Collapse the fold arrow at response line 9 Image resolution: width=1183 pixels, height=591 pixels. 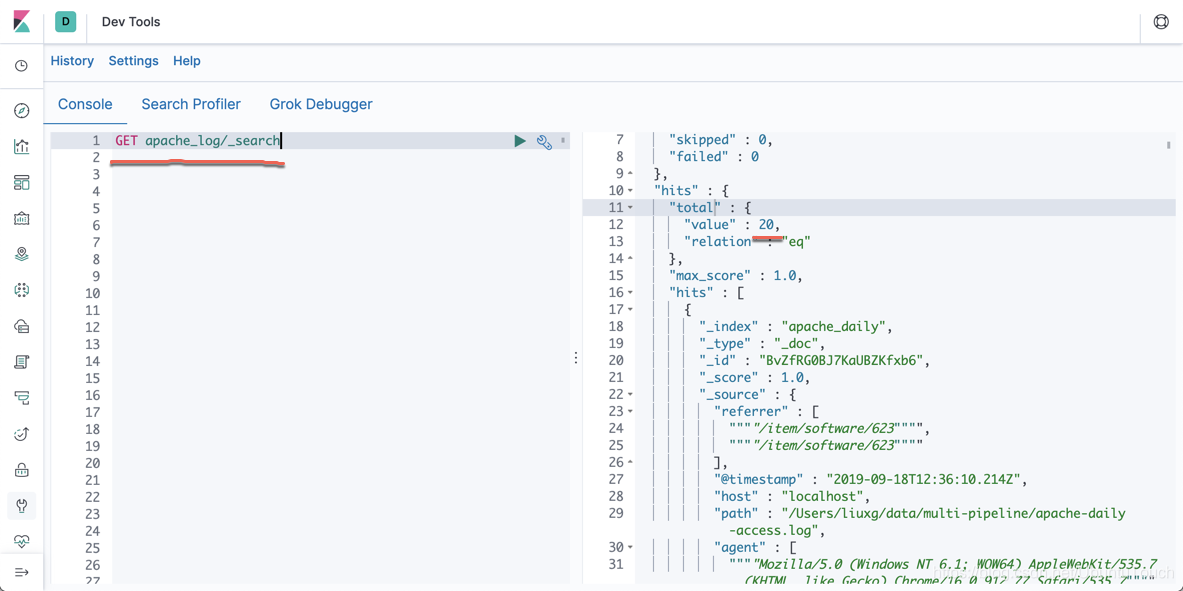631,174
